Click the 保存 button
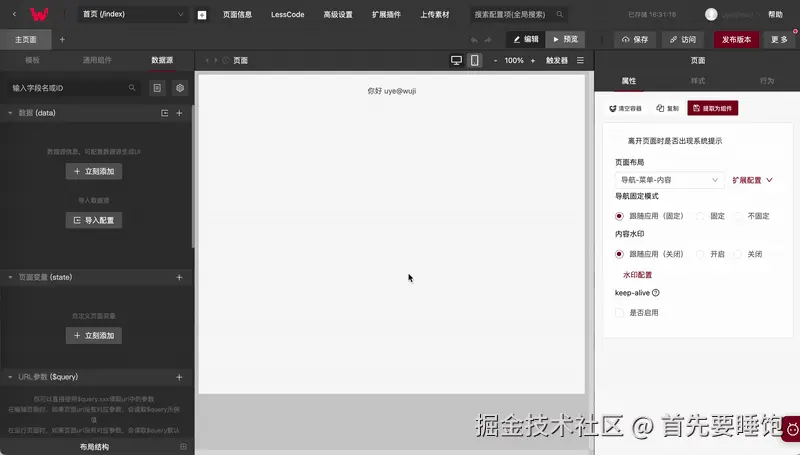Viewport: 800px width, 455px height. tap(634, 39)
